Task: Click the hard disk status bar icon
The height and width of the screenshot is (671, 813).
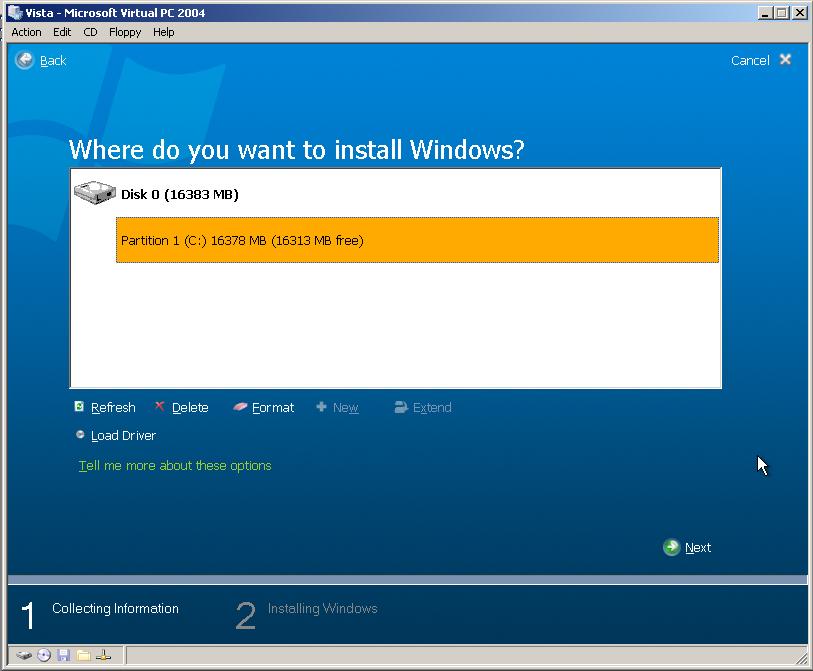Action: click(24, 655)
